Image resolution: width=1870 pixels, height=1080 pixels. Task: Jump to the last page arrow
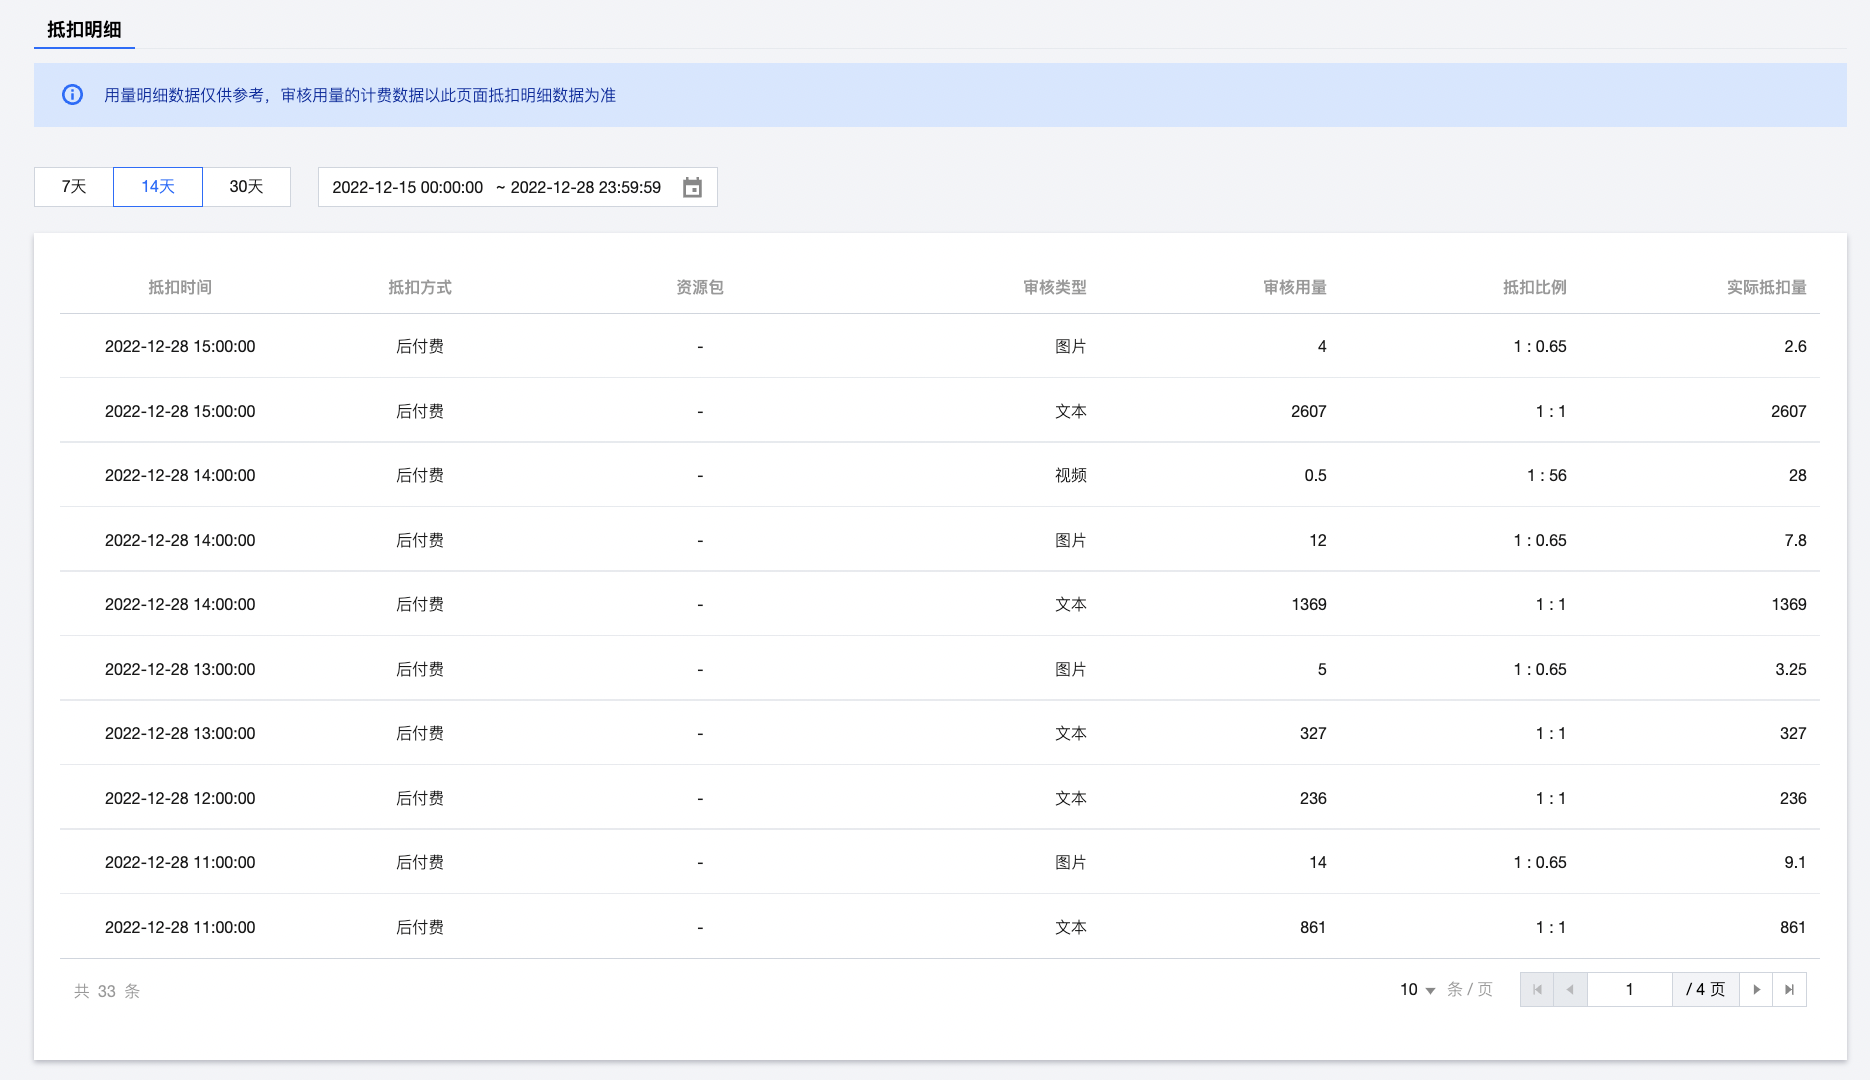1789,990
